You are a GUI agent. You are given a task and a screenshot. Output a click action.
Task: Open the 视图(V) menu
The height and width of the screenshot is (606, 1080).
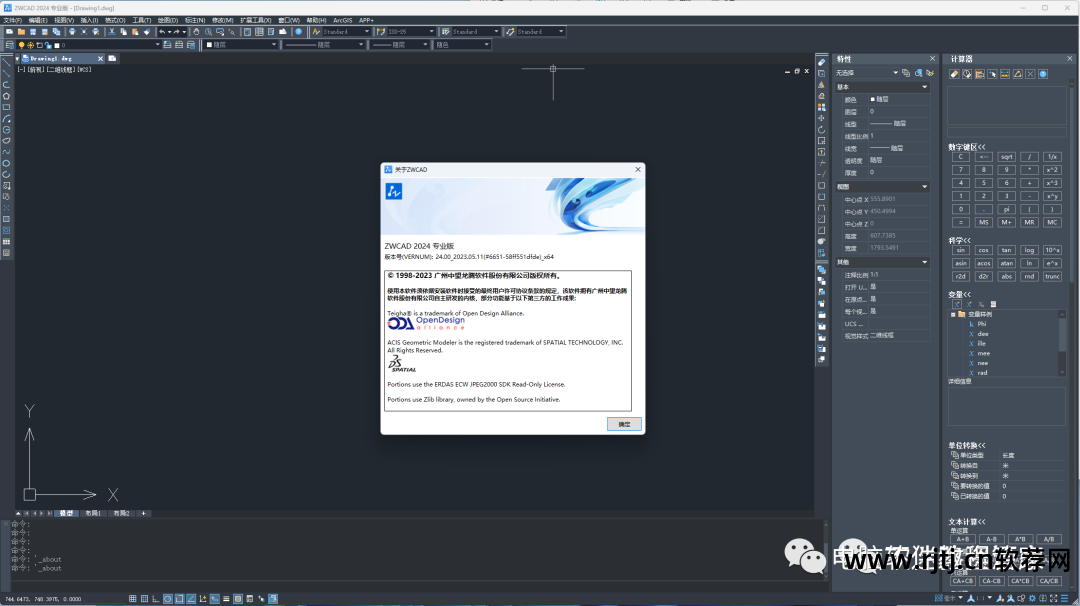(64, 20)
